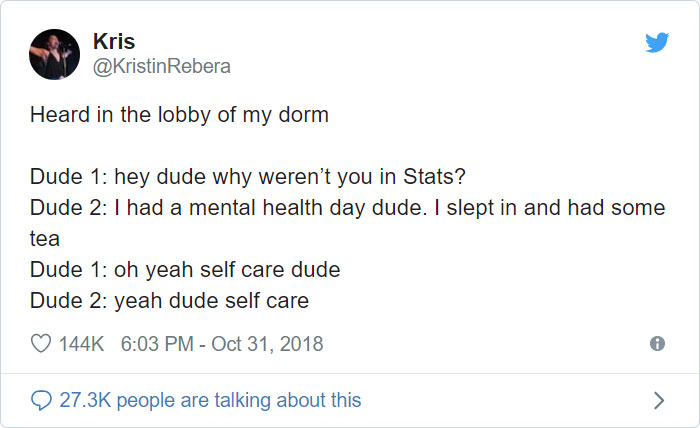The image size is (700, 428).
Task: Click the "yeah dude self care" line
Action: pos(169,300)
